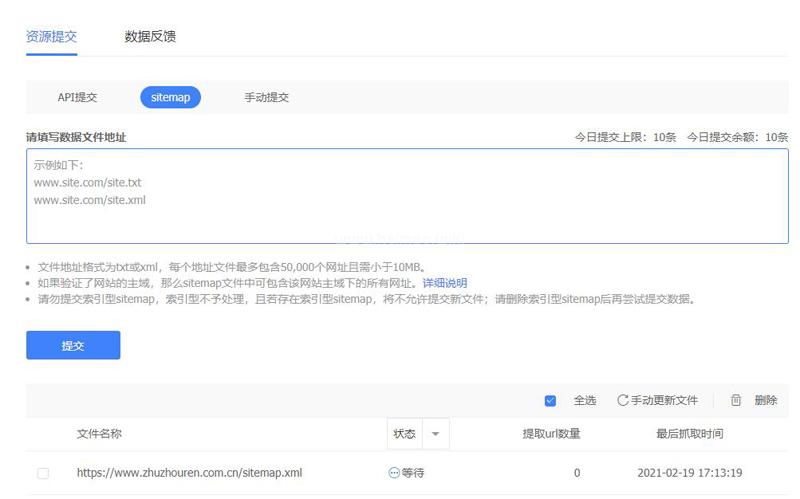Click the refresh icon beside 手动更新文件
This screenshot has height=499, width=800.
(623, 400)
